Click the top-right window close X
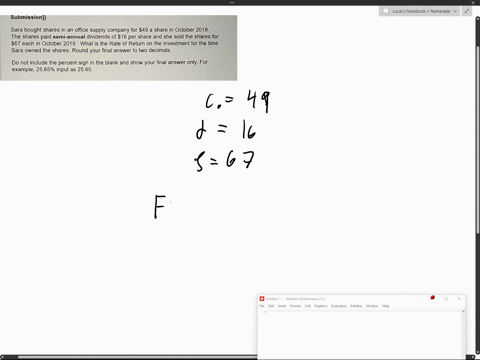This screenshot has width=480, height=360. click(x=473, y=2)
